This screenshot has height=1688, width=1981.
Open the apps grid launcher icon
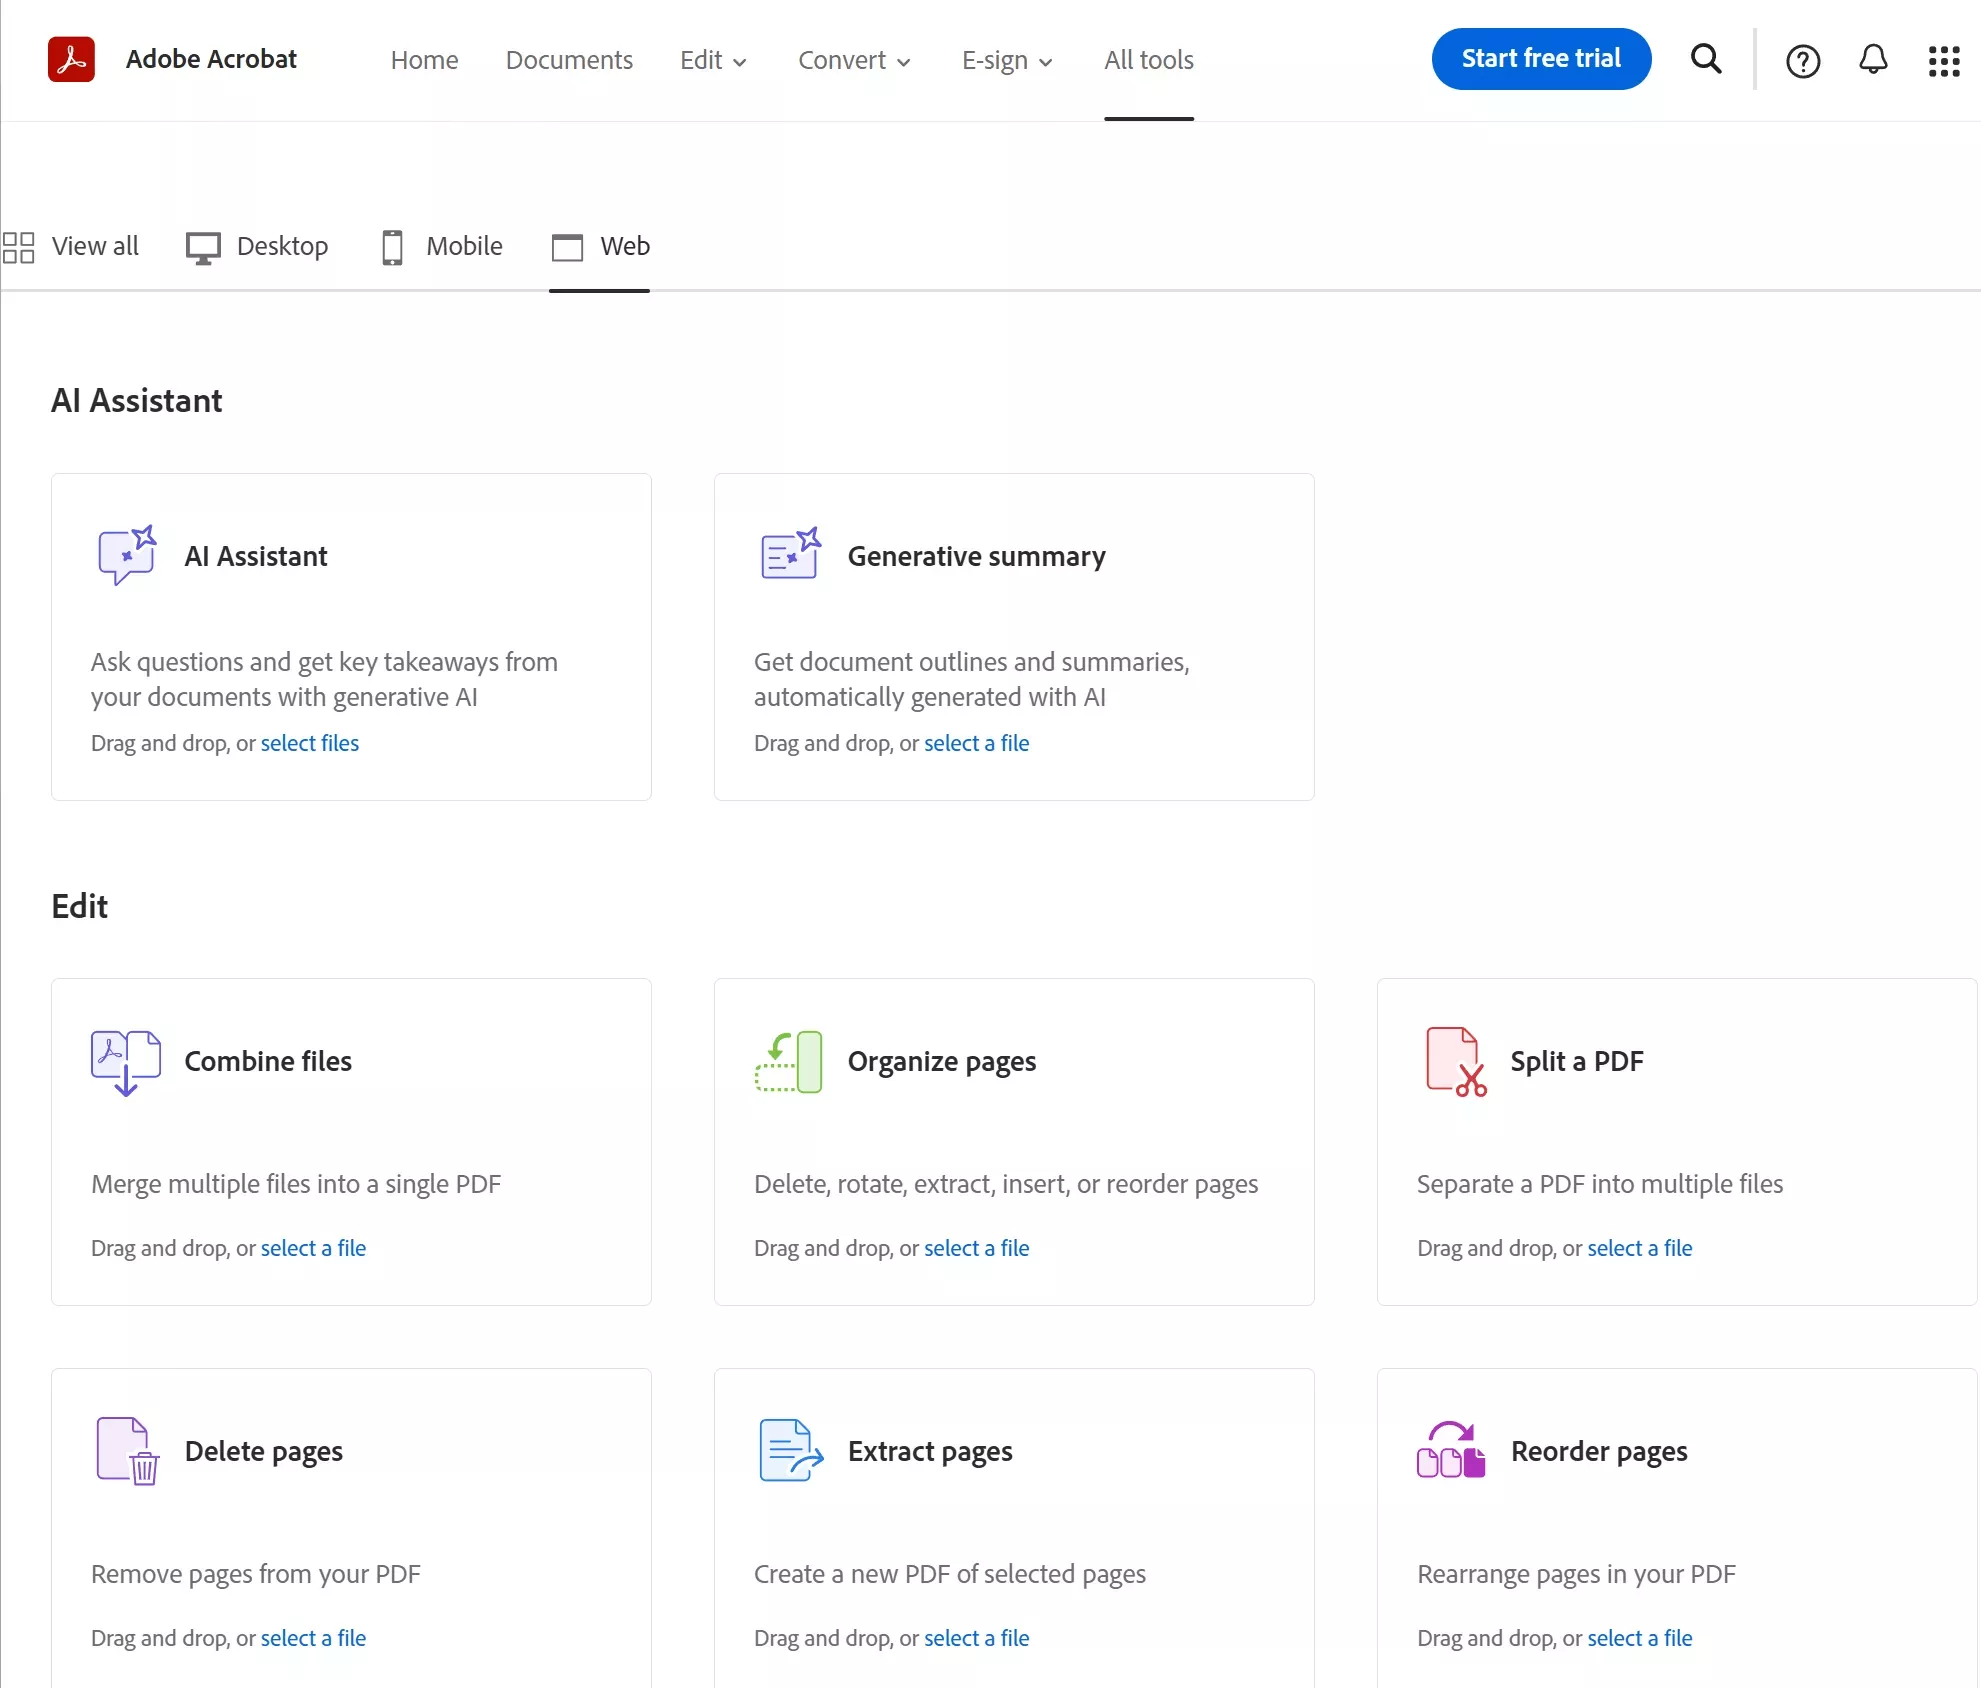1944,61
